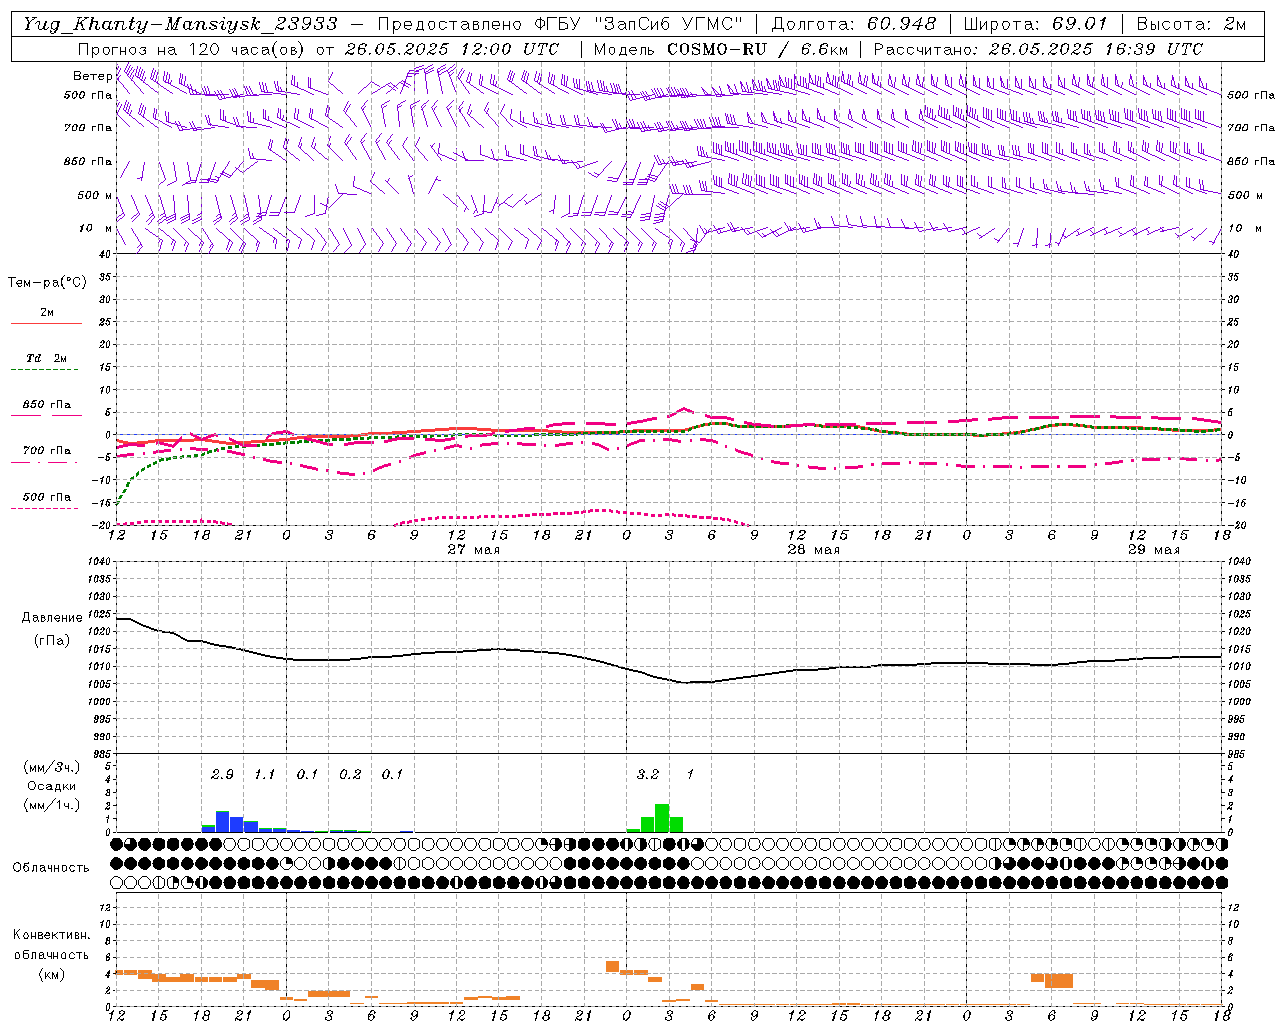Image resolution: width=1280 pixels, height=1024 pixels.
Task: Click the 3.2 precipitation total value
Action: tap(648, 774)
